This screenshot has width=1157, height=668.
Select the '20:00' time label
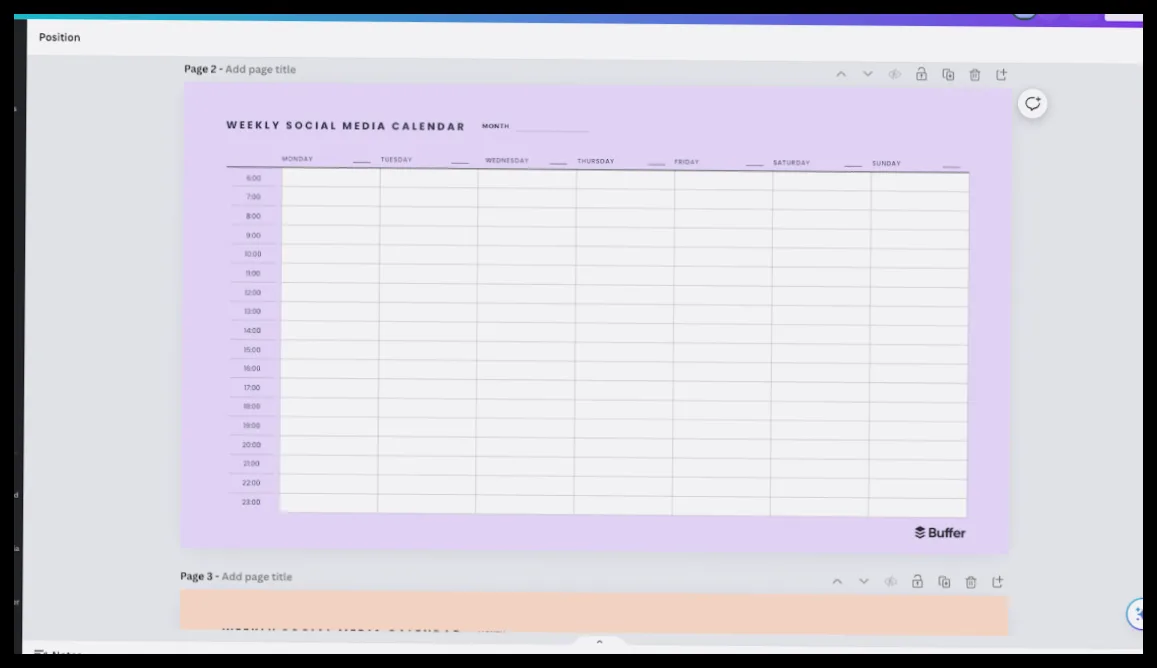252,445
